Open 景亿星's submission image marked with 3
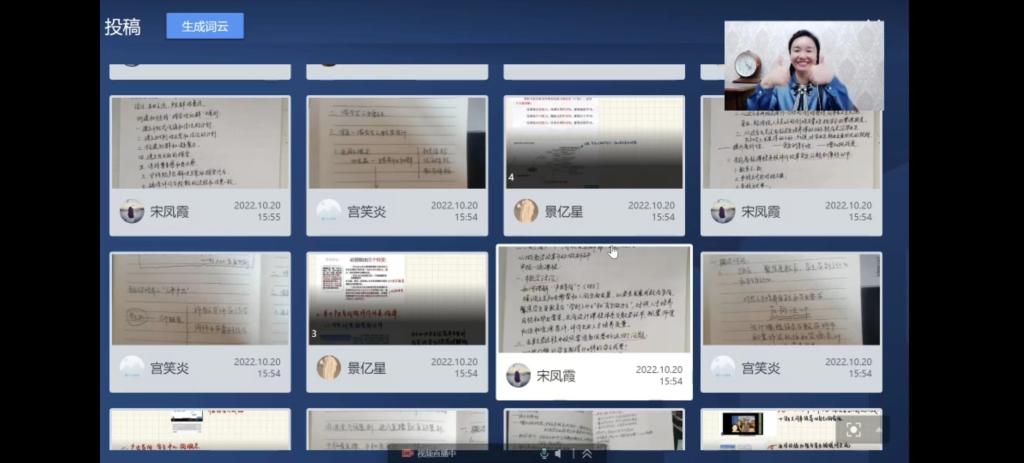1024x463 pixels. [397, 298]
